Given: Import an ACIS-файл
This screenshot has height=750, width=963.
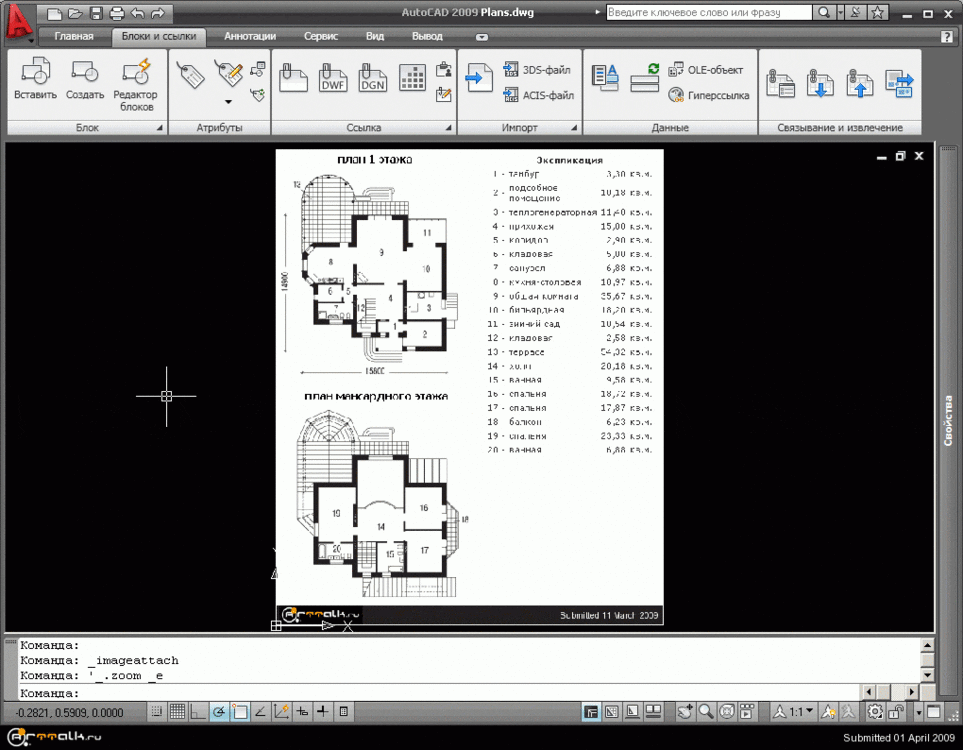Looking at the screenshot, I should [x=538, y=96].
